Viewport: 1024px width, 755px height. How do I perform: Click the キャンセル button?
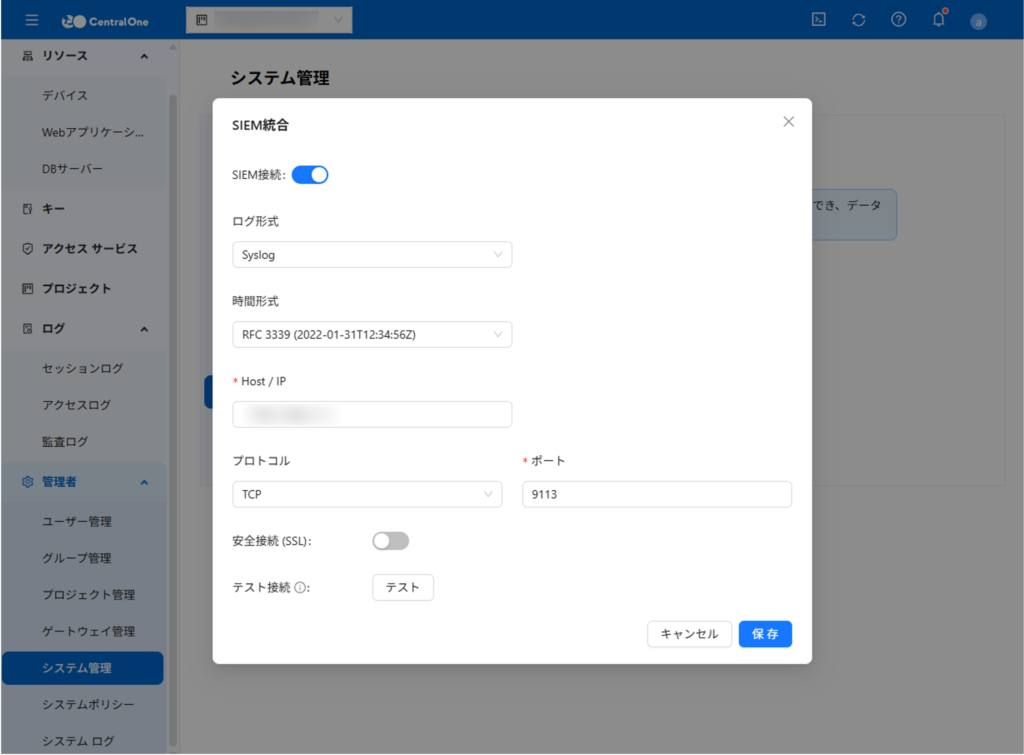click(x=689, y=634)
